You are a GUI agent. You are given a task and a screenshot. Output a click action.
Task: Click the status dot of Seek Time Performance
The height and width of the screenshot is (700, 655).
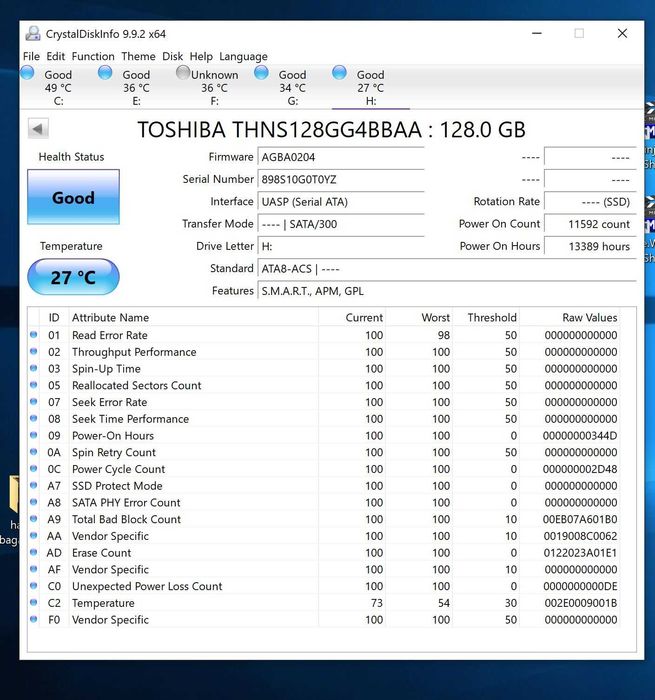tap(33, 418)
